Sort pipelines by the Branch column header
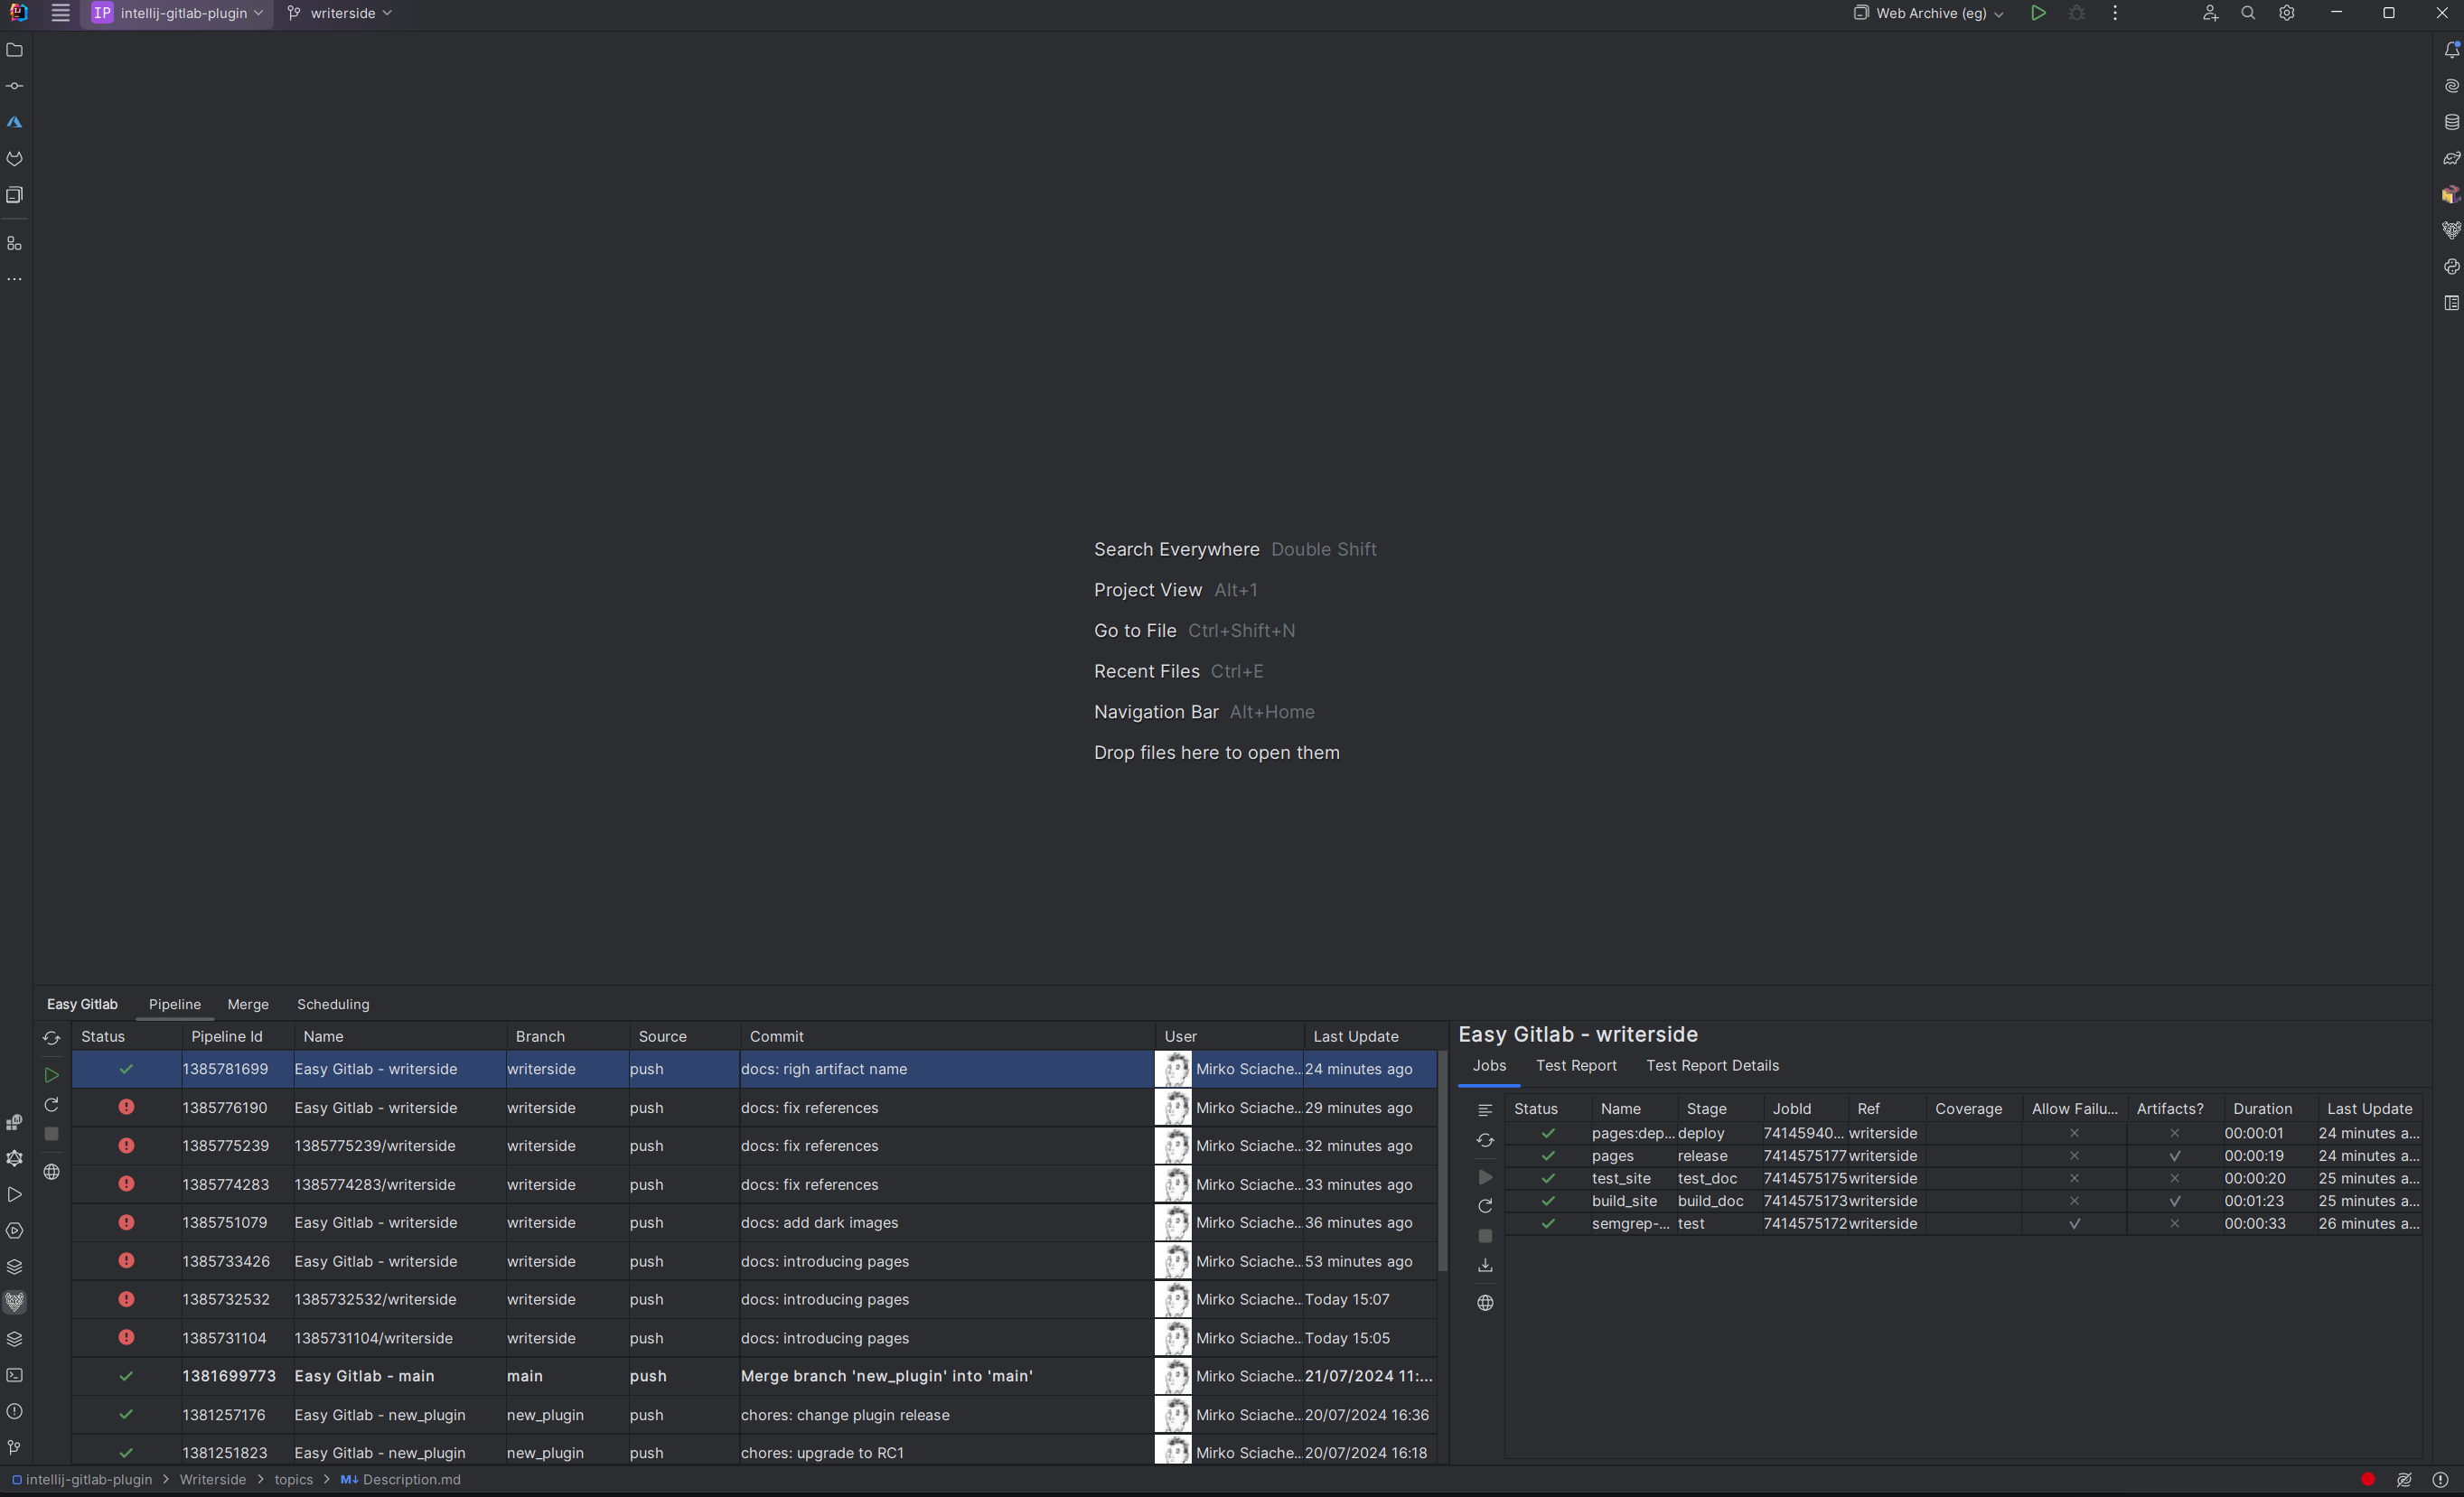The height and width of the screenshot is (1497, 2464). point(568,1037)
